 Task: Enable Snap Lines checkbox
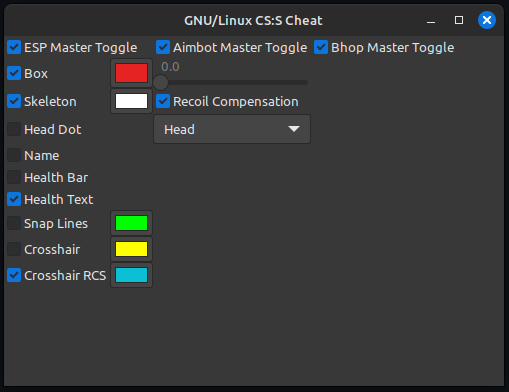(14, 223)
